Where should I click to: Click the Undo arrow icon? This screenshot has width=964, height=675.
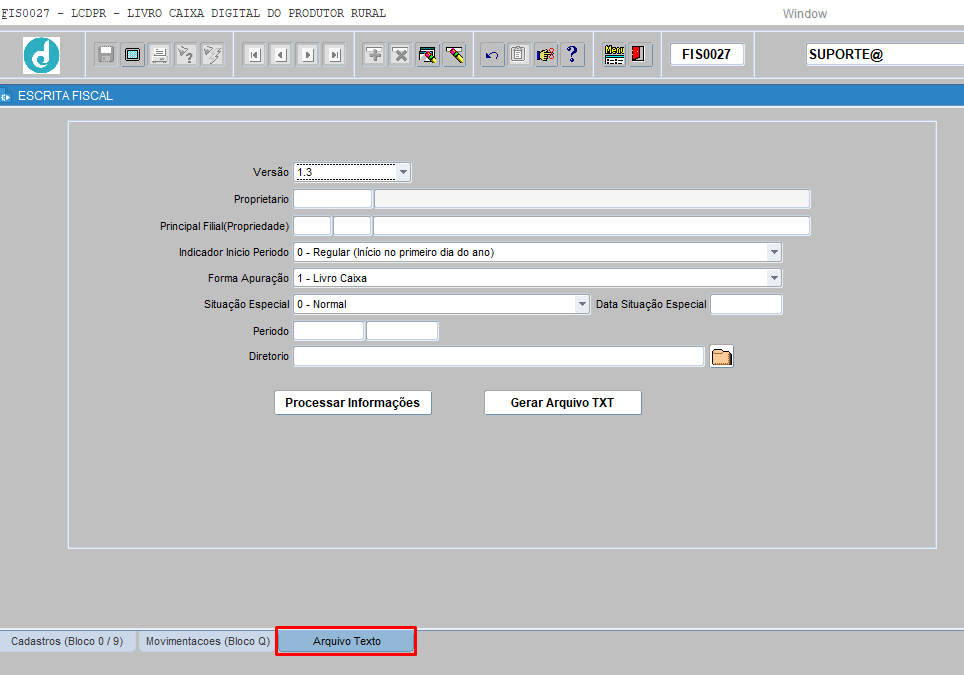point(492,55)
